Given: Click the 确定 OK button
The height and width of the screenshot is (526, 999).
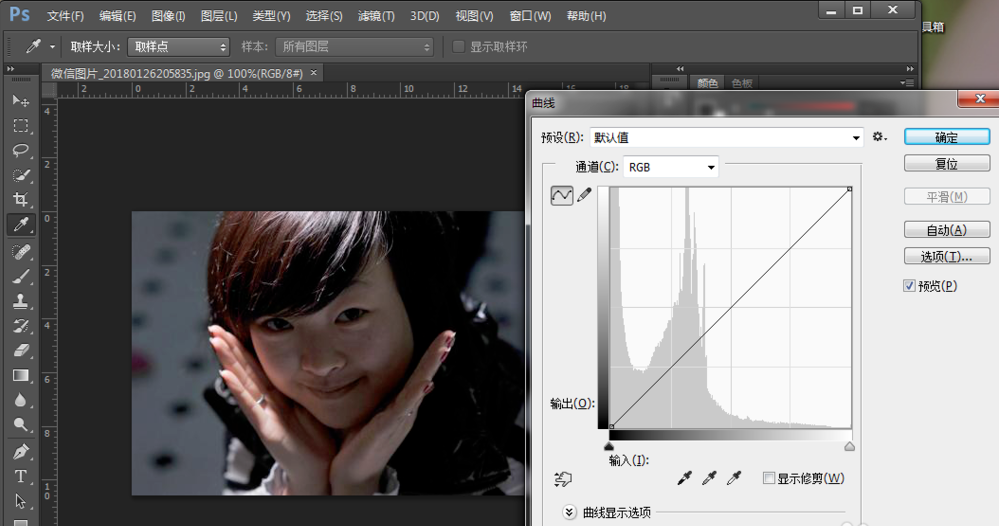Looking at the screenshot, I should (x=946, y=137).
